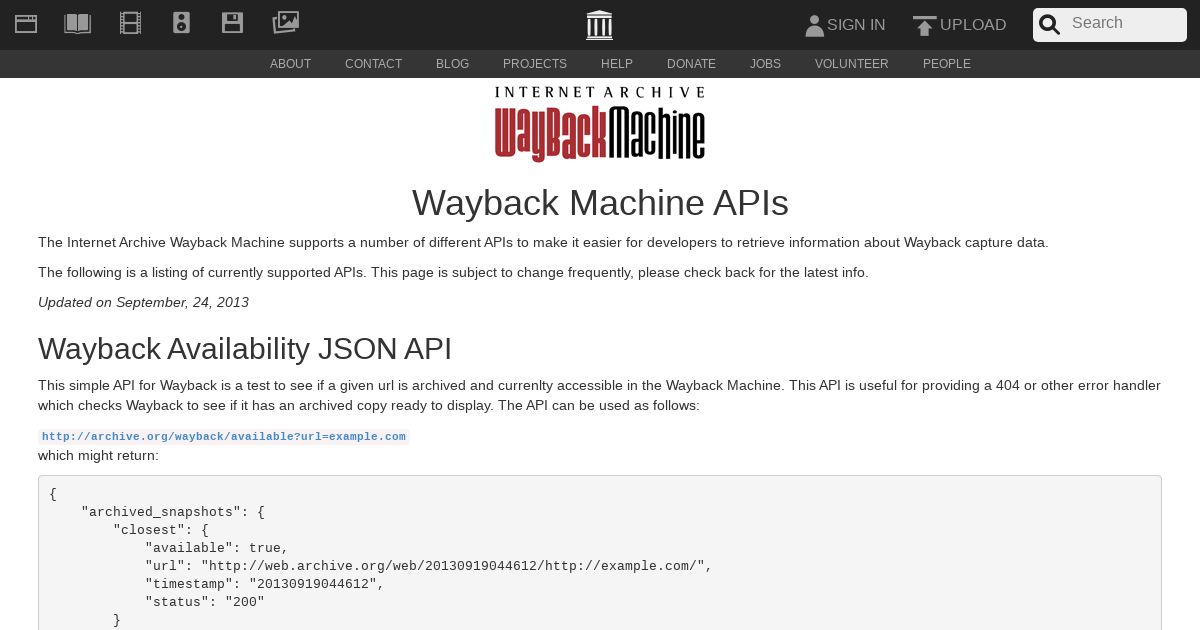Viewport: 1200px width, 630px height.
Task: Click the Sign In person icon
Action: 814,26
